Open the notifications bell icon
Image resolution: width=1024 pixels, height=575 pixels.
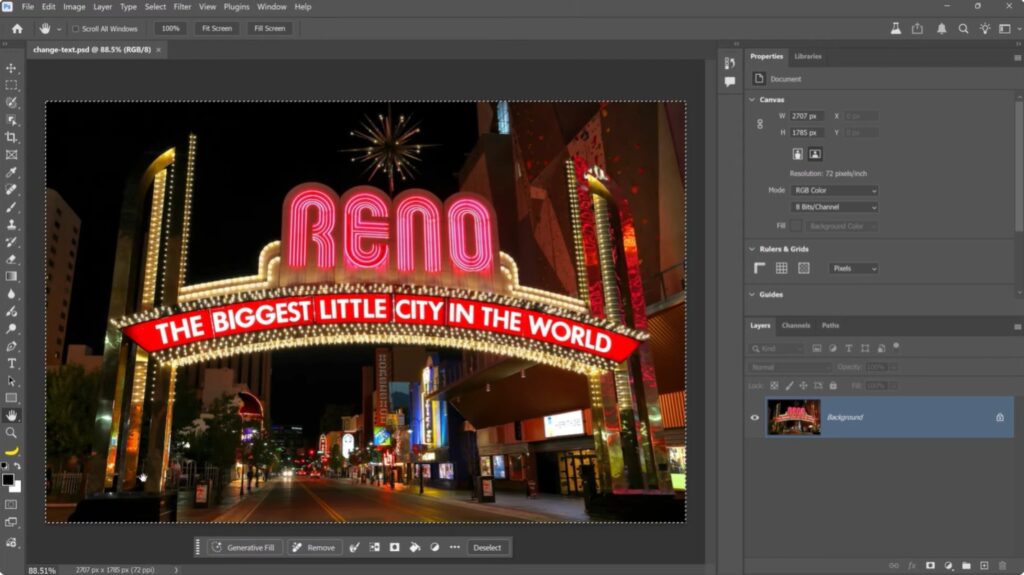tap(941, 29)
